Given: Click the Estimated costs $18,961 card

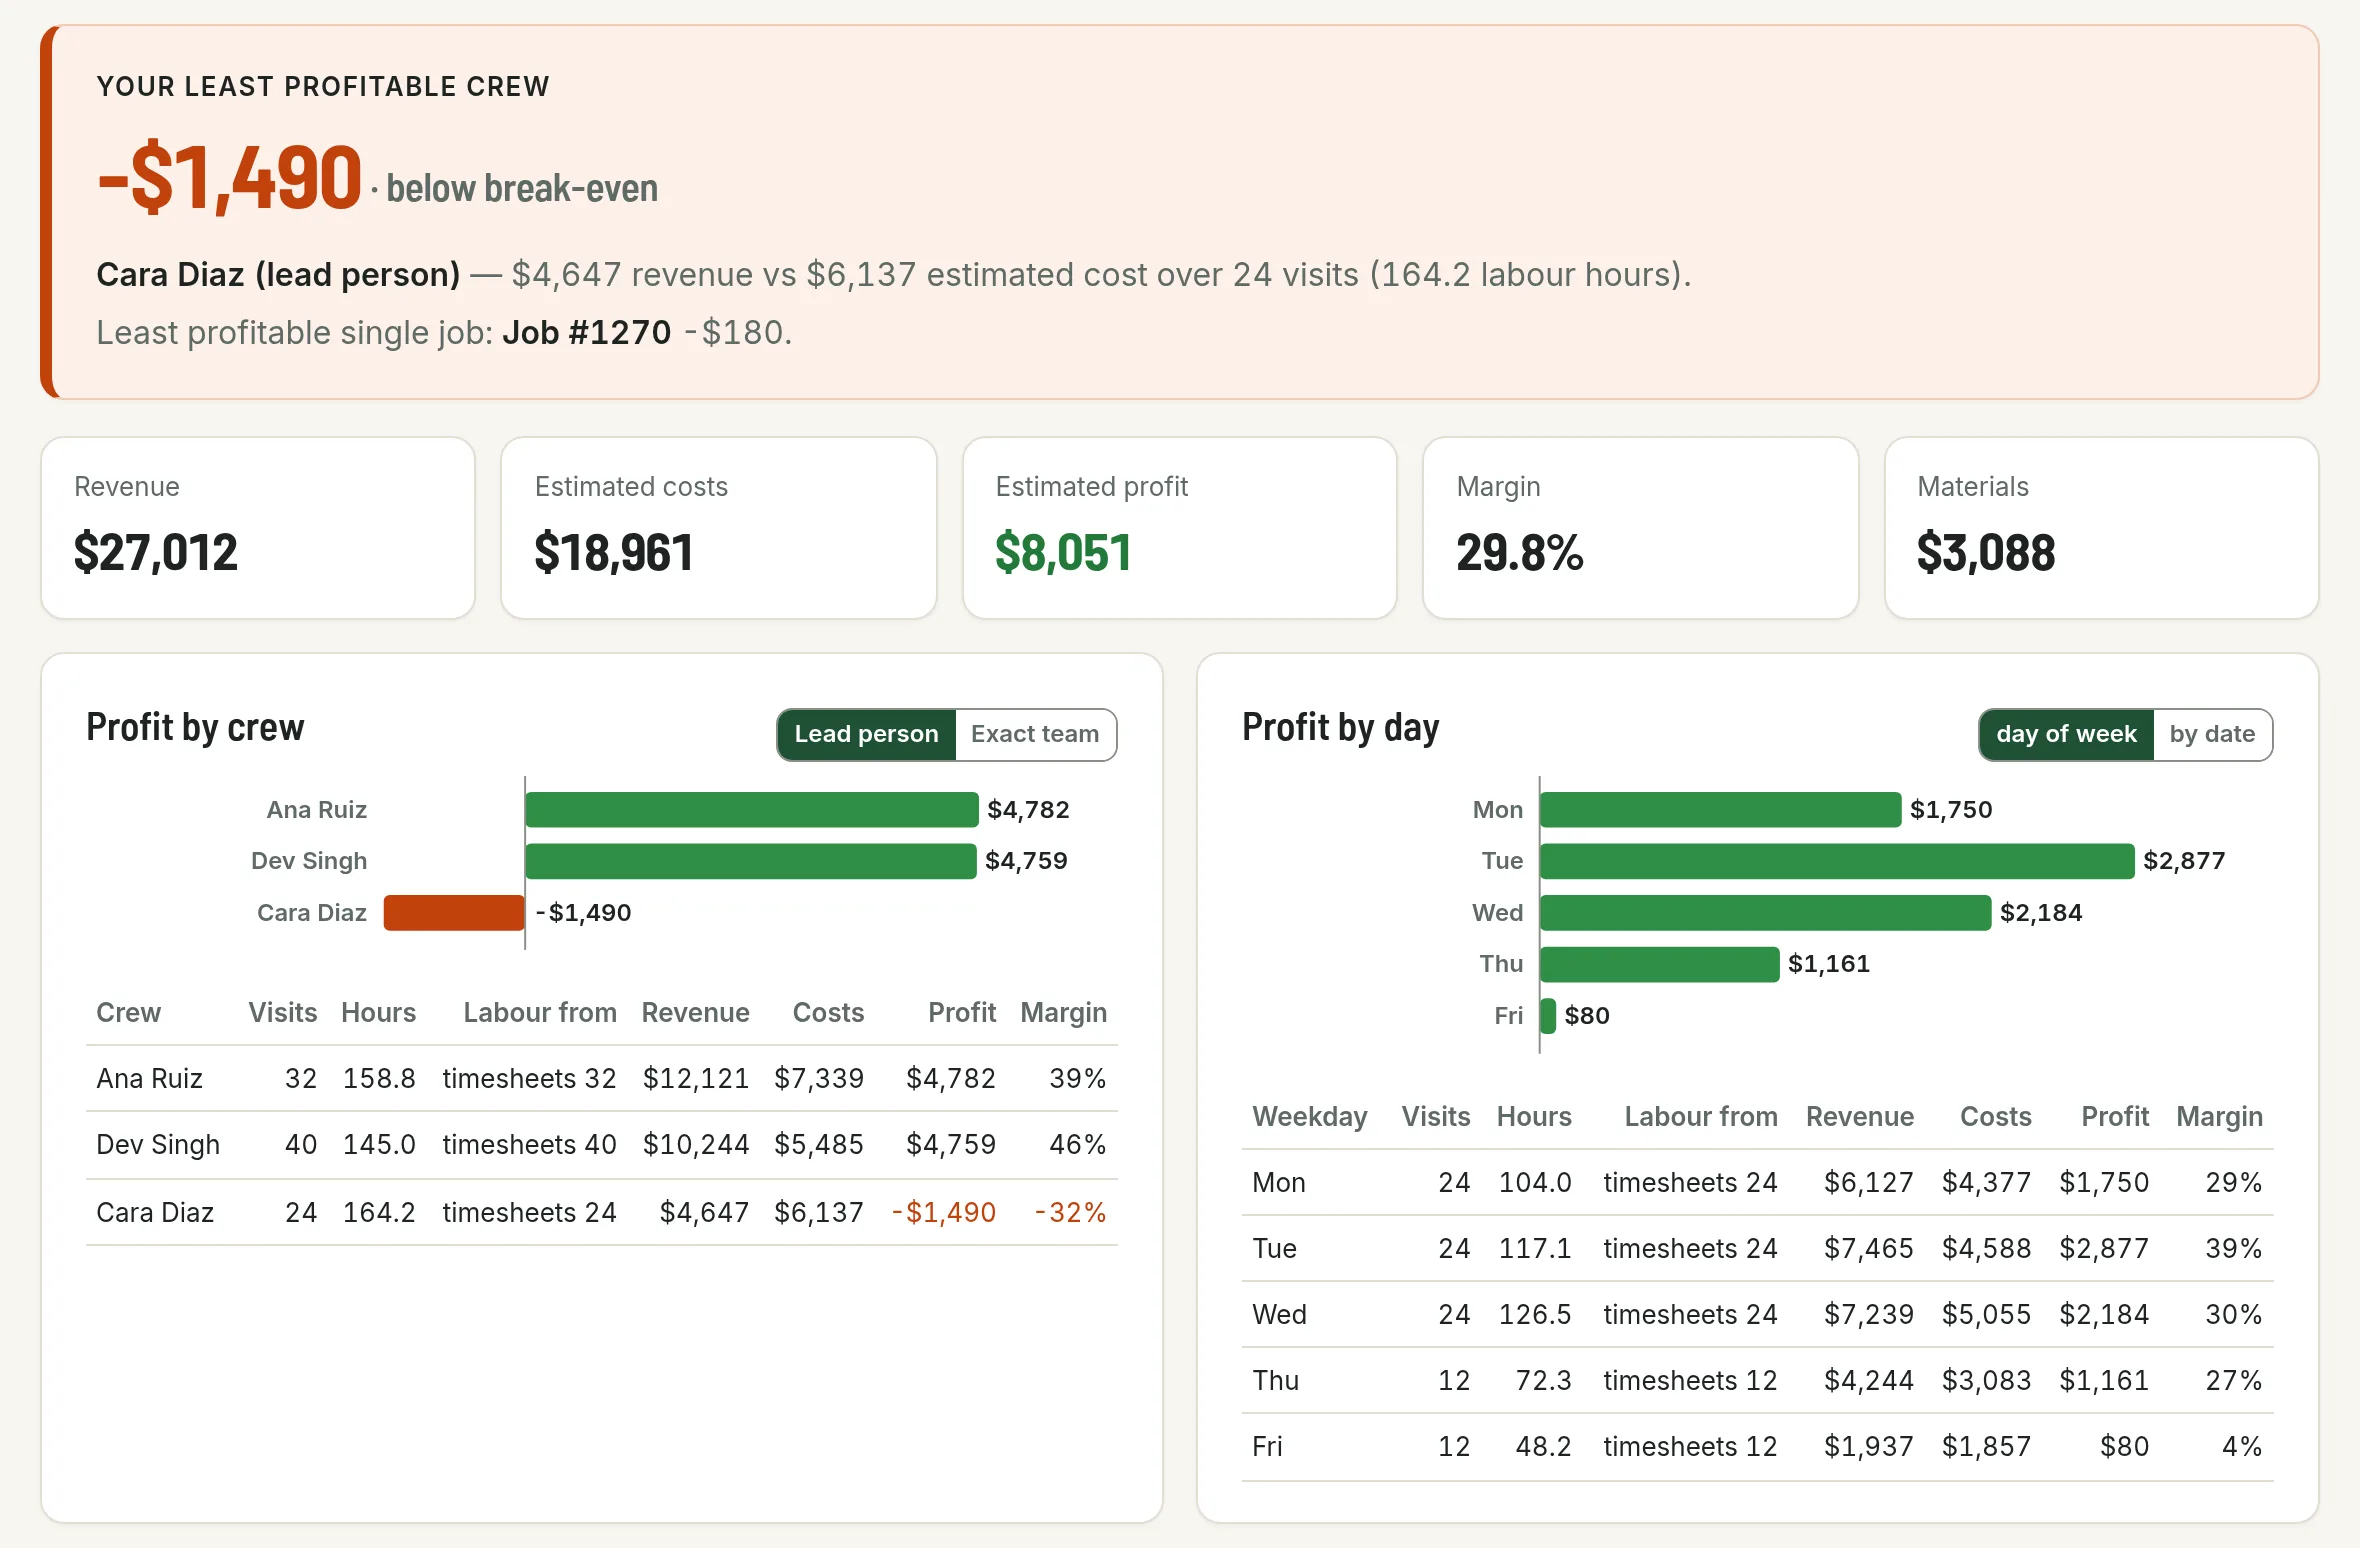Looking at the screenshot, I should pyautogui.click(x=718, y=527).
